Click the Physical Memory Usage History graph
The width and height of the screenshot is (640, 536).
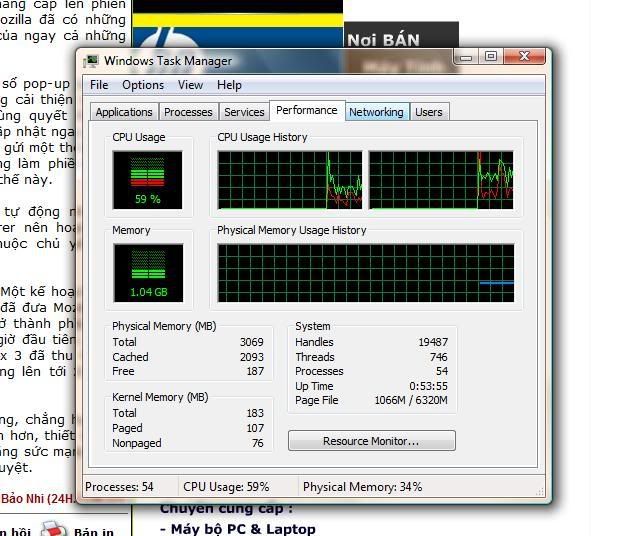366,273
